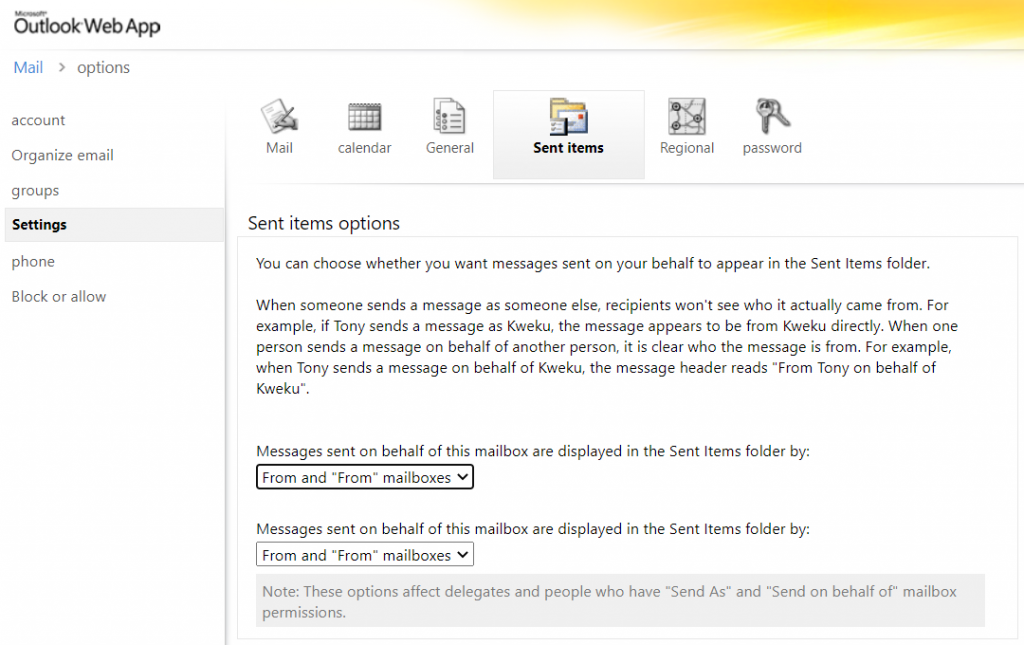
Task: Open the groups section
Action: point(35,190)
